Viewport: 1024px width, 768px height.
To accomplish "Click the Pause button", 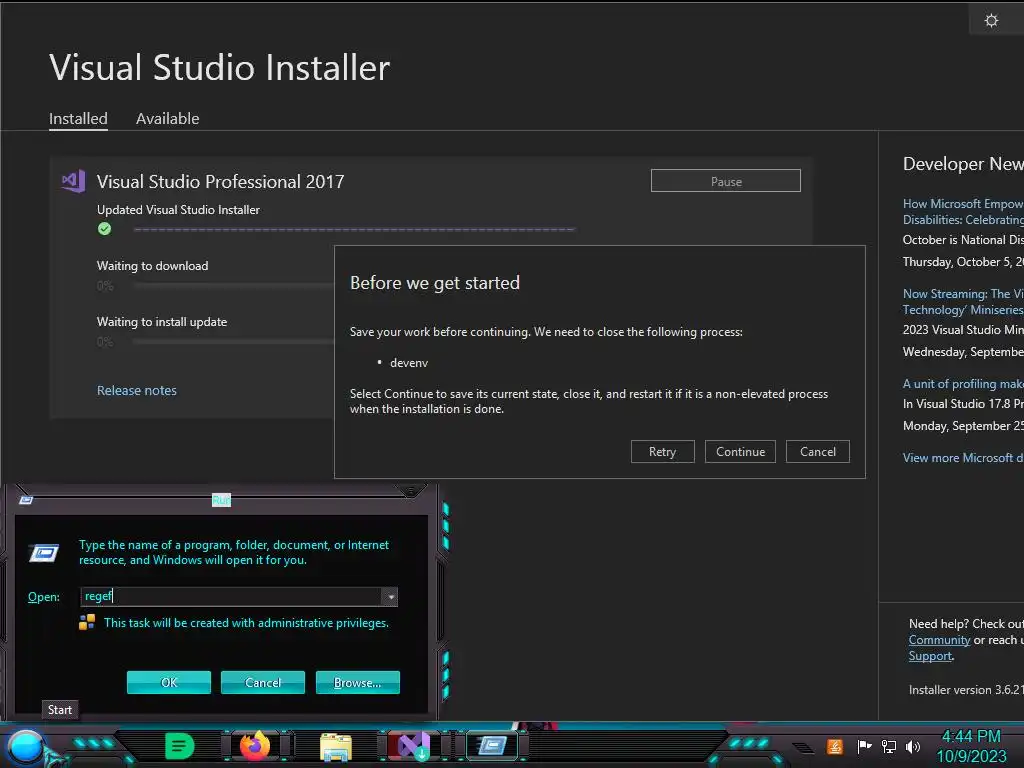I will [x=726, y=181].
